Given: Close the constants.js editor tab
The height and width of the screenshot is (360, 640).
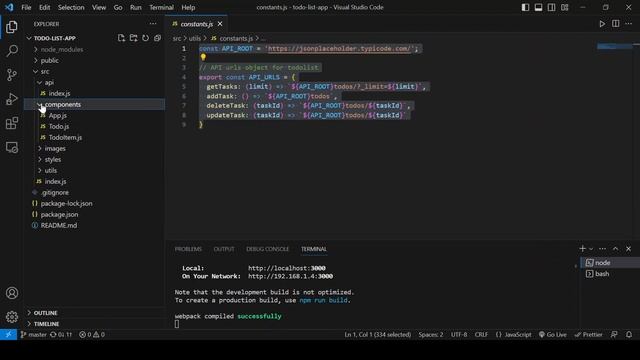Looking at the screenshot, I should 220,24.
